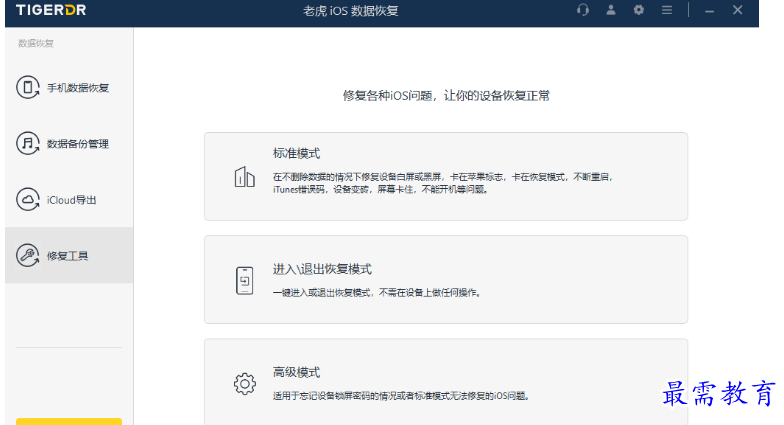Screen dimensions: 784x425
Task: Click the 高级模式 gear icon
Action: (244, 384)
